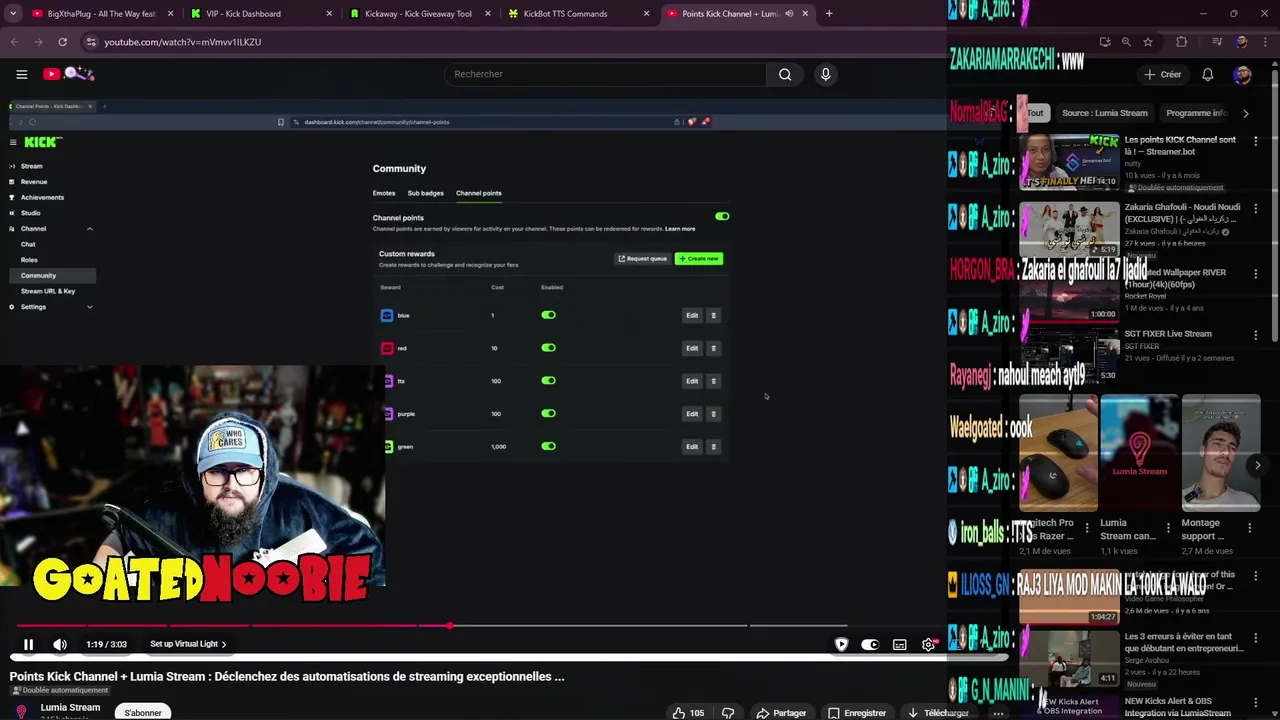Toggle the Channel points master switch
The width and height of the screenshot is (1280, 720).
722,216
